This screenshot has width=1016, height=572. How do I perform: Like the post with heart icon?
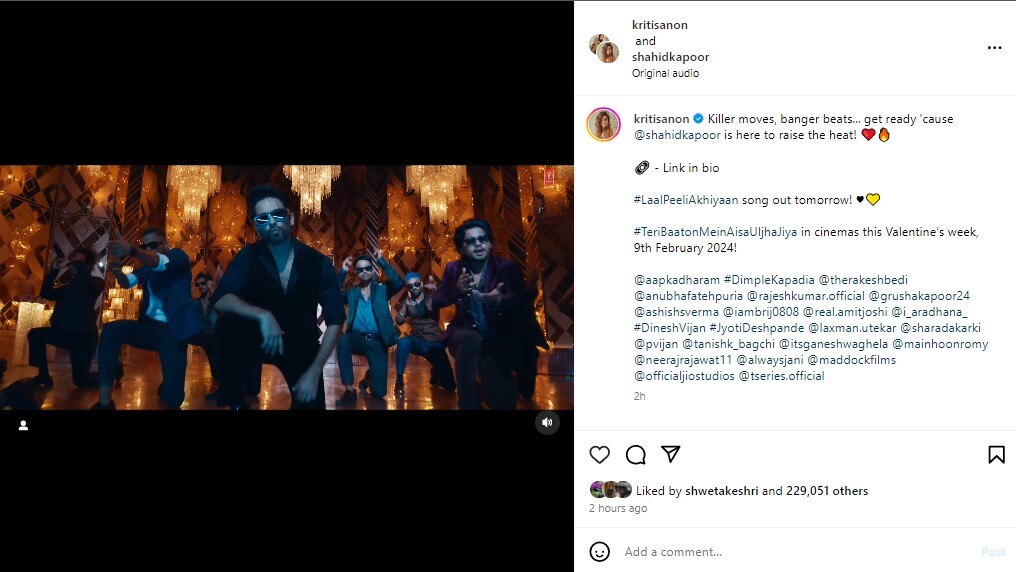click(x=599, y=455)
